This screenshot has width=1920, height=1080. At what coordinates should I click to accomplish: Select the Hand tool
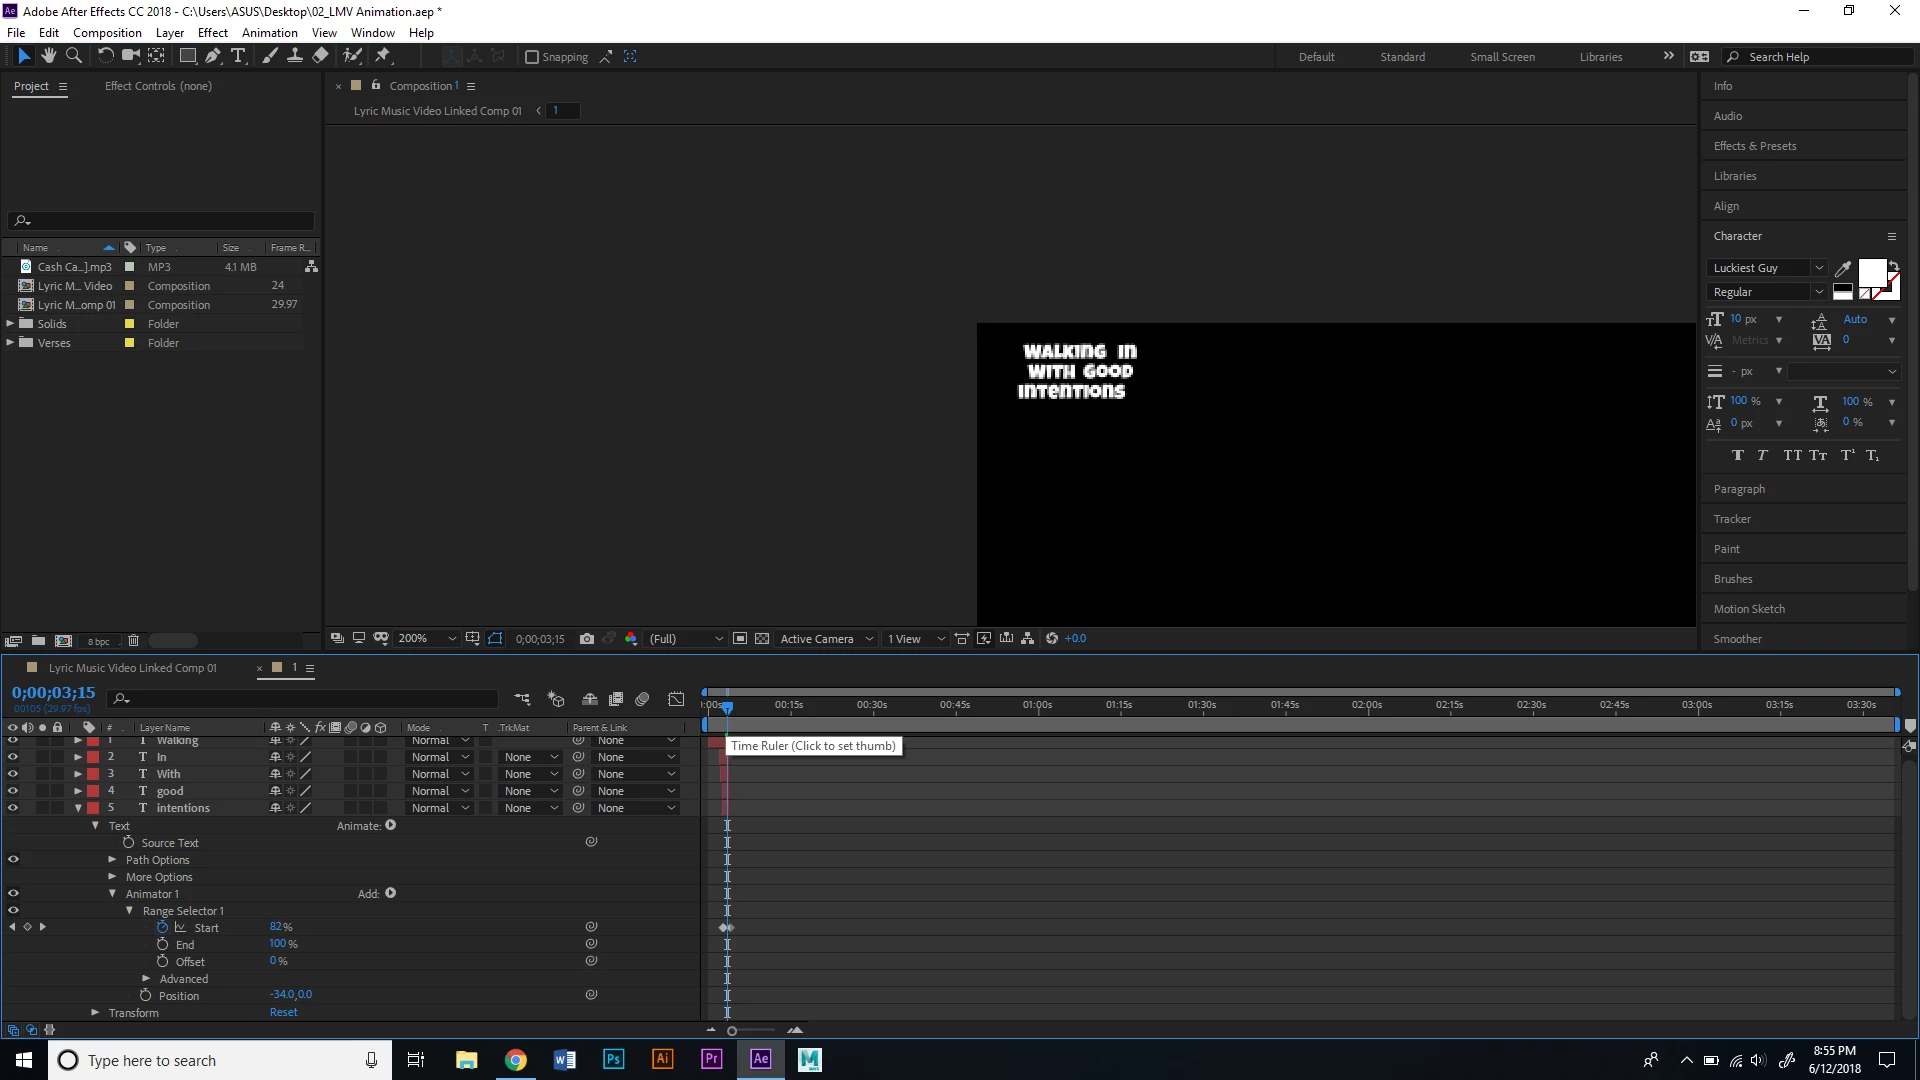pyautogui.click(x=48, y=56)
